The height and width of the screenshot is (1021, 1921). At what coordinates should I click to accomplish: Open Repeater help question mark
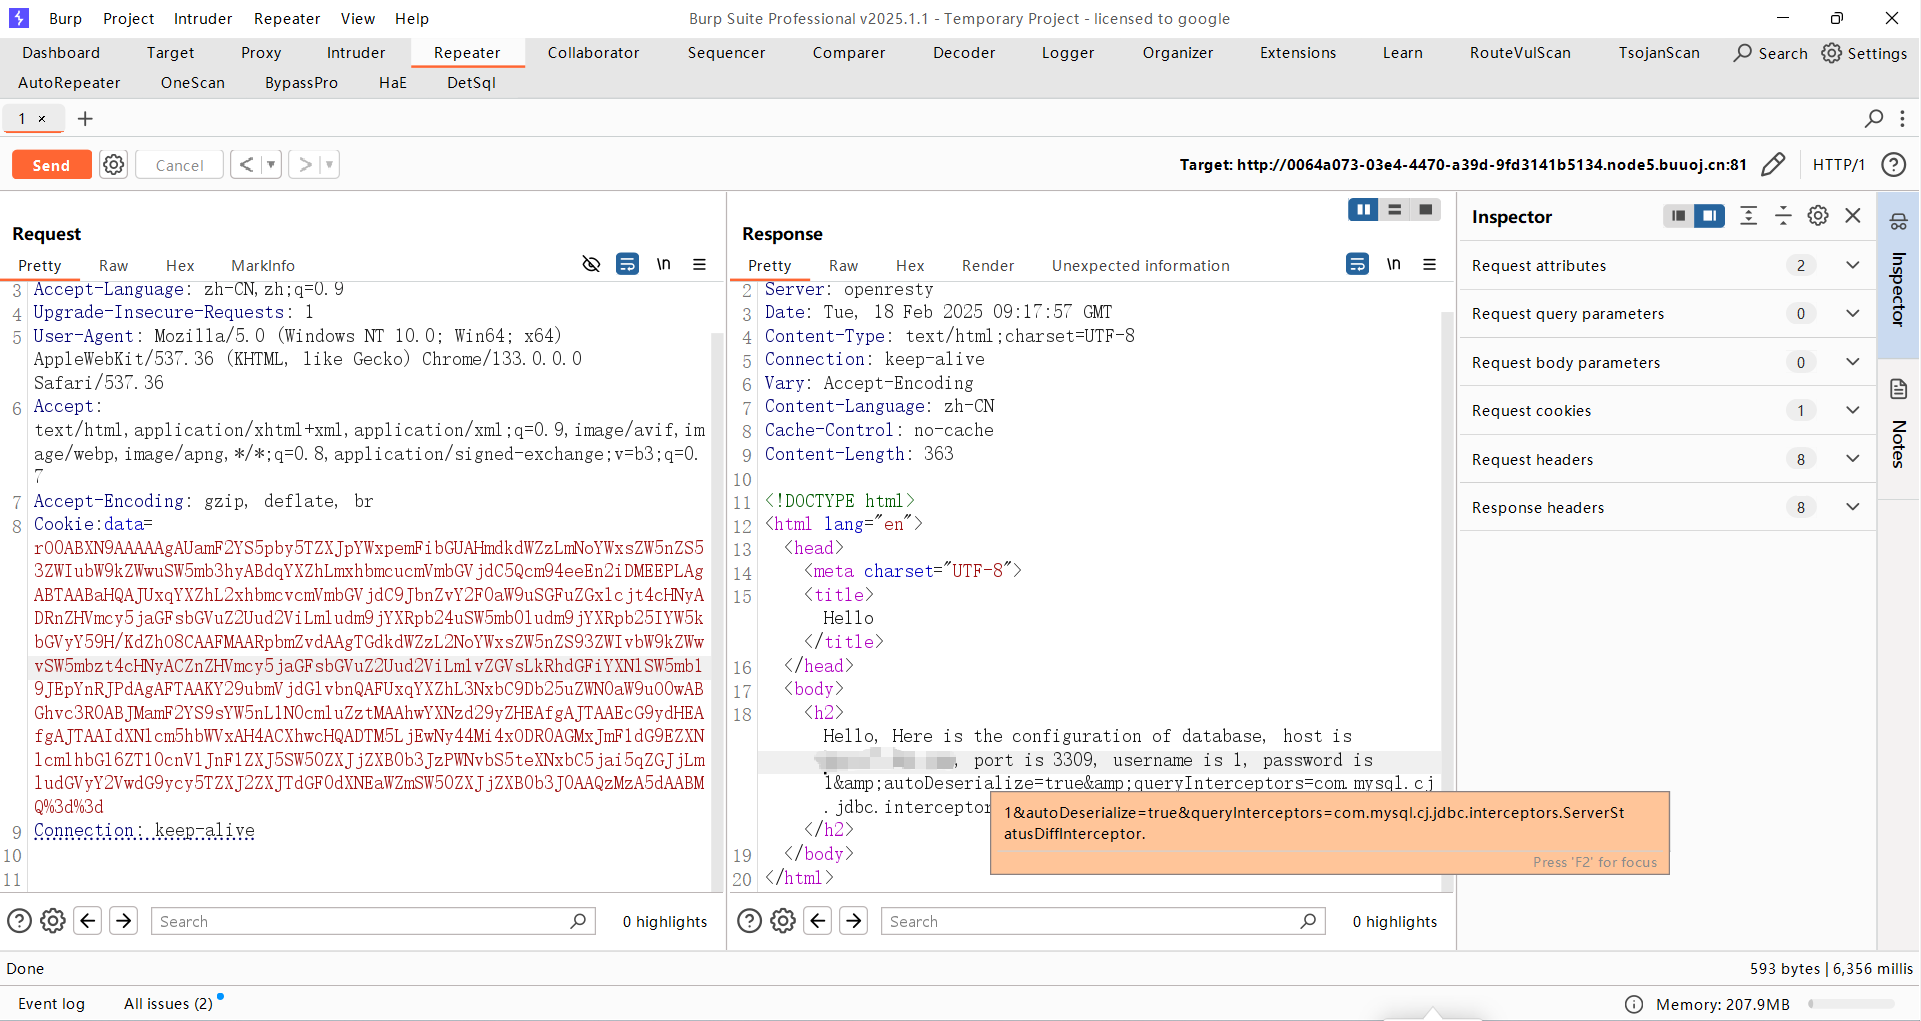[1893, 165]
